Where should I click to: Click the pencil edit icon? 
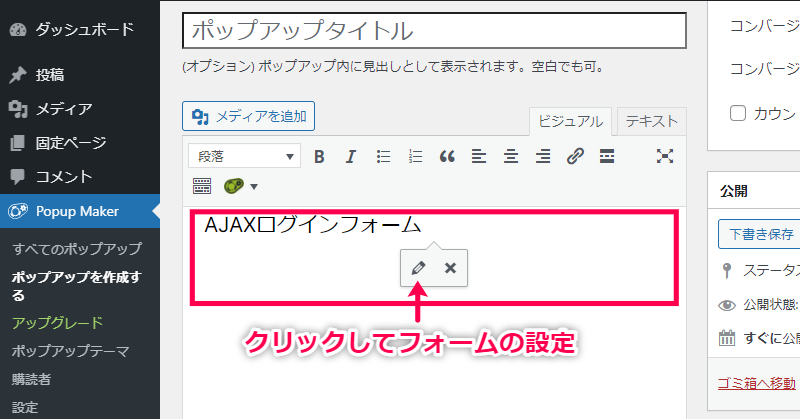tap(418, 268)
